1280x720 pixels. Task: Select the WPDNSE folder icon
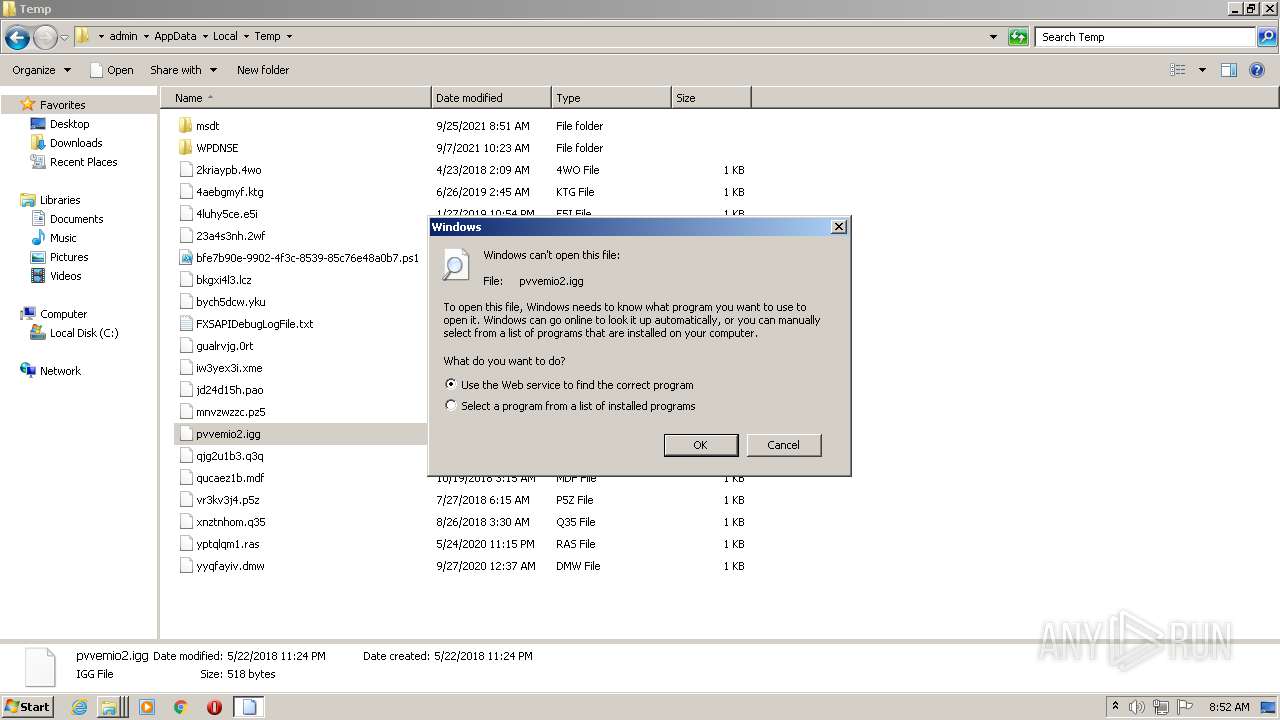click(x=185, y=148)
